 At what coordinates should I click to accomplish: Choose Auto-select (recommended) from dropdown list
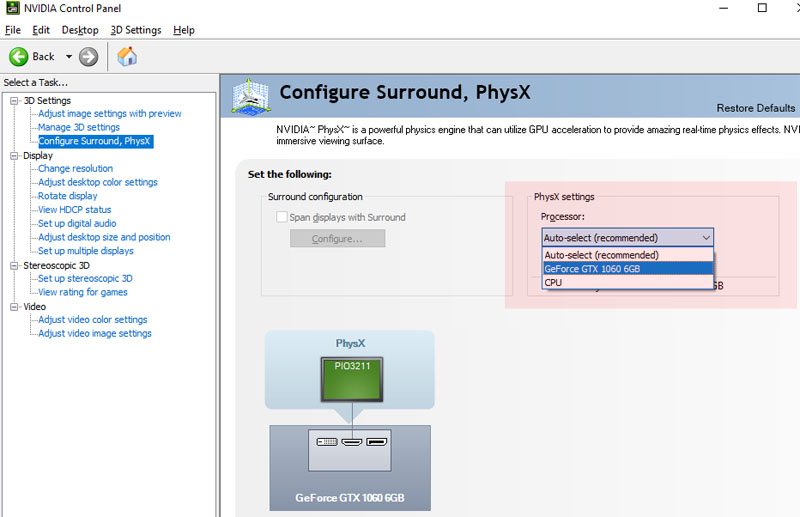point(628,255)
